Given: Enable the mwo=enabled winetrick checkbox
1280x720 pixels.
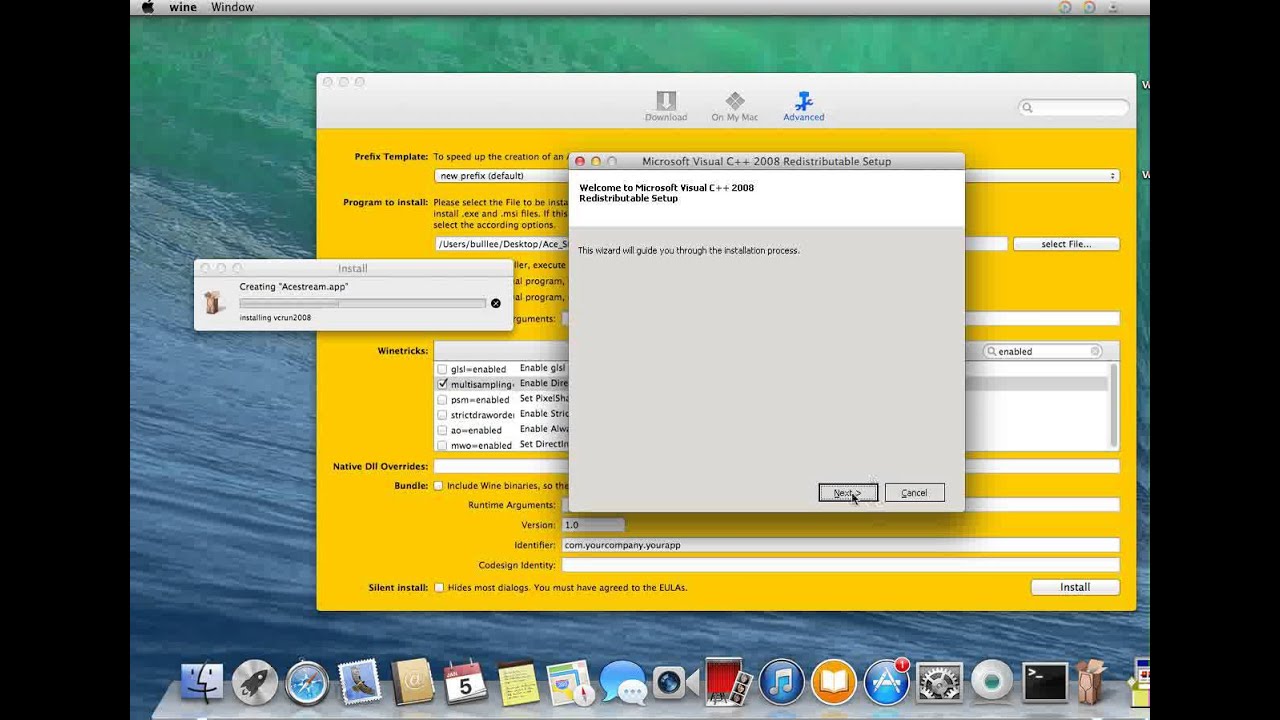Looking at the screenshot, I should point(442,445).
